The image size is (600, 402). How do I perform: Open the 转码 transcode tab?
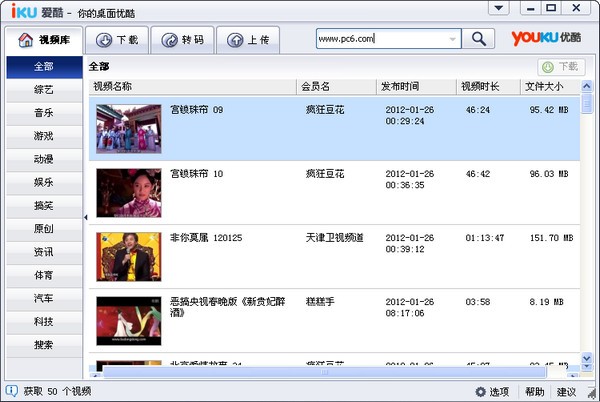point(183,40)
